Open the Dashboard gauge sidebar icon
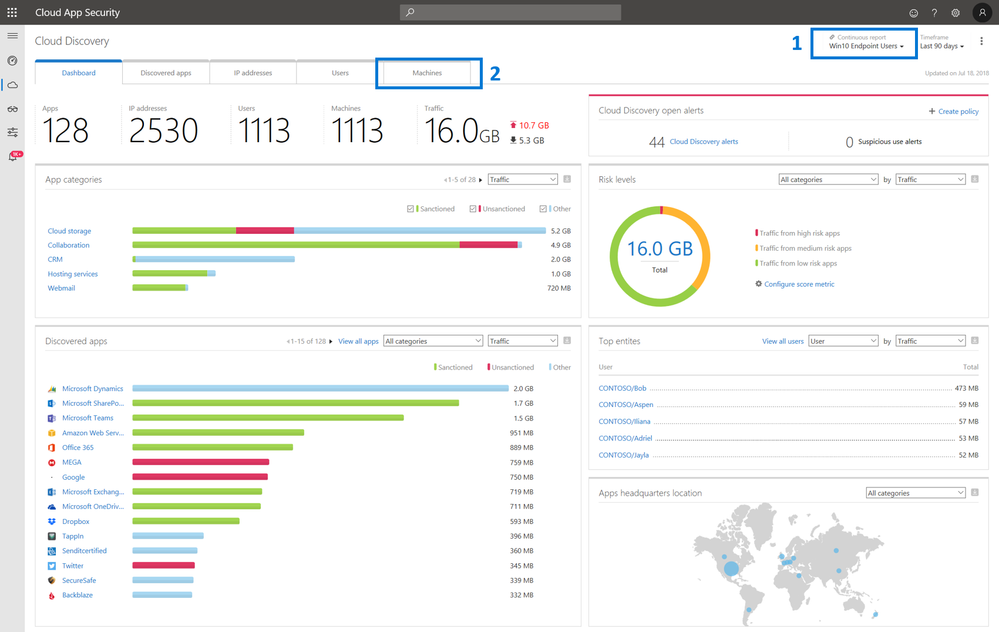 [12, 61]
